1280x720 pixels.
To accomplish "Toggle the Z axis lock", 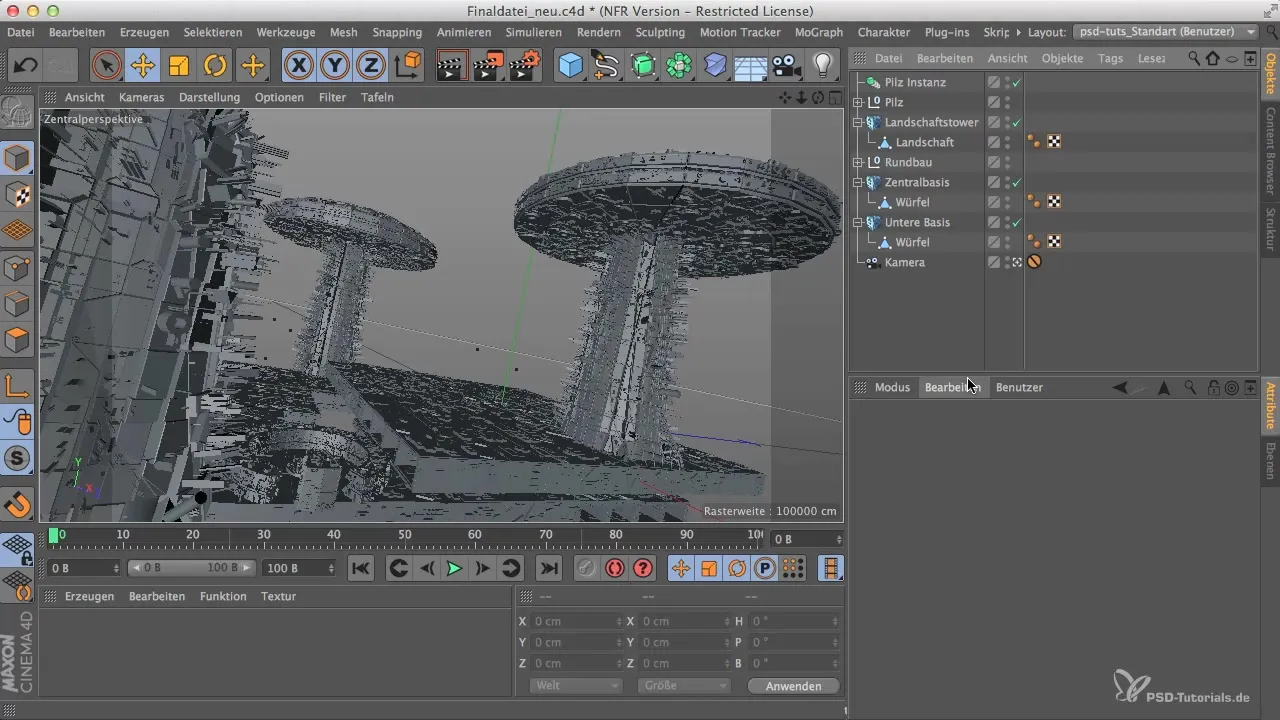I will coord(371,66).
